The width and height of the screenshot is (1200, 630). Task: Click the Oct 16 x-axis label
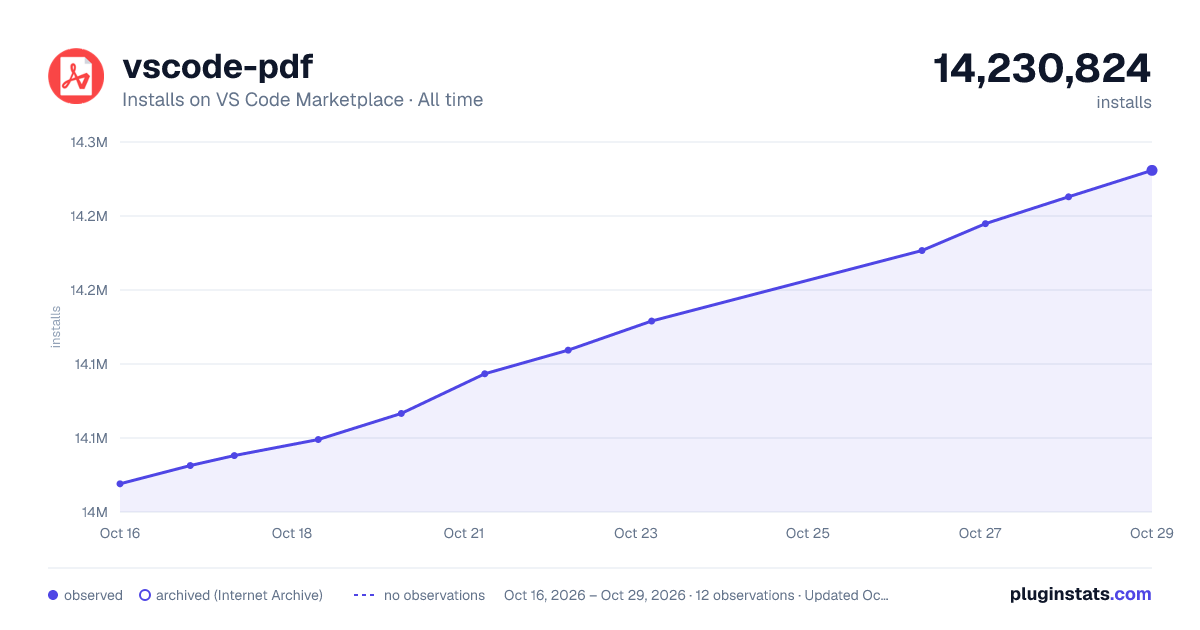click(x=120, y=533)
